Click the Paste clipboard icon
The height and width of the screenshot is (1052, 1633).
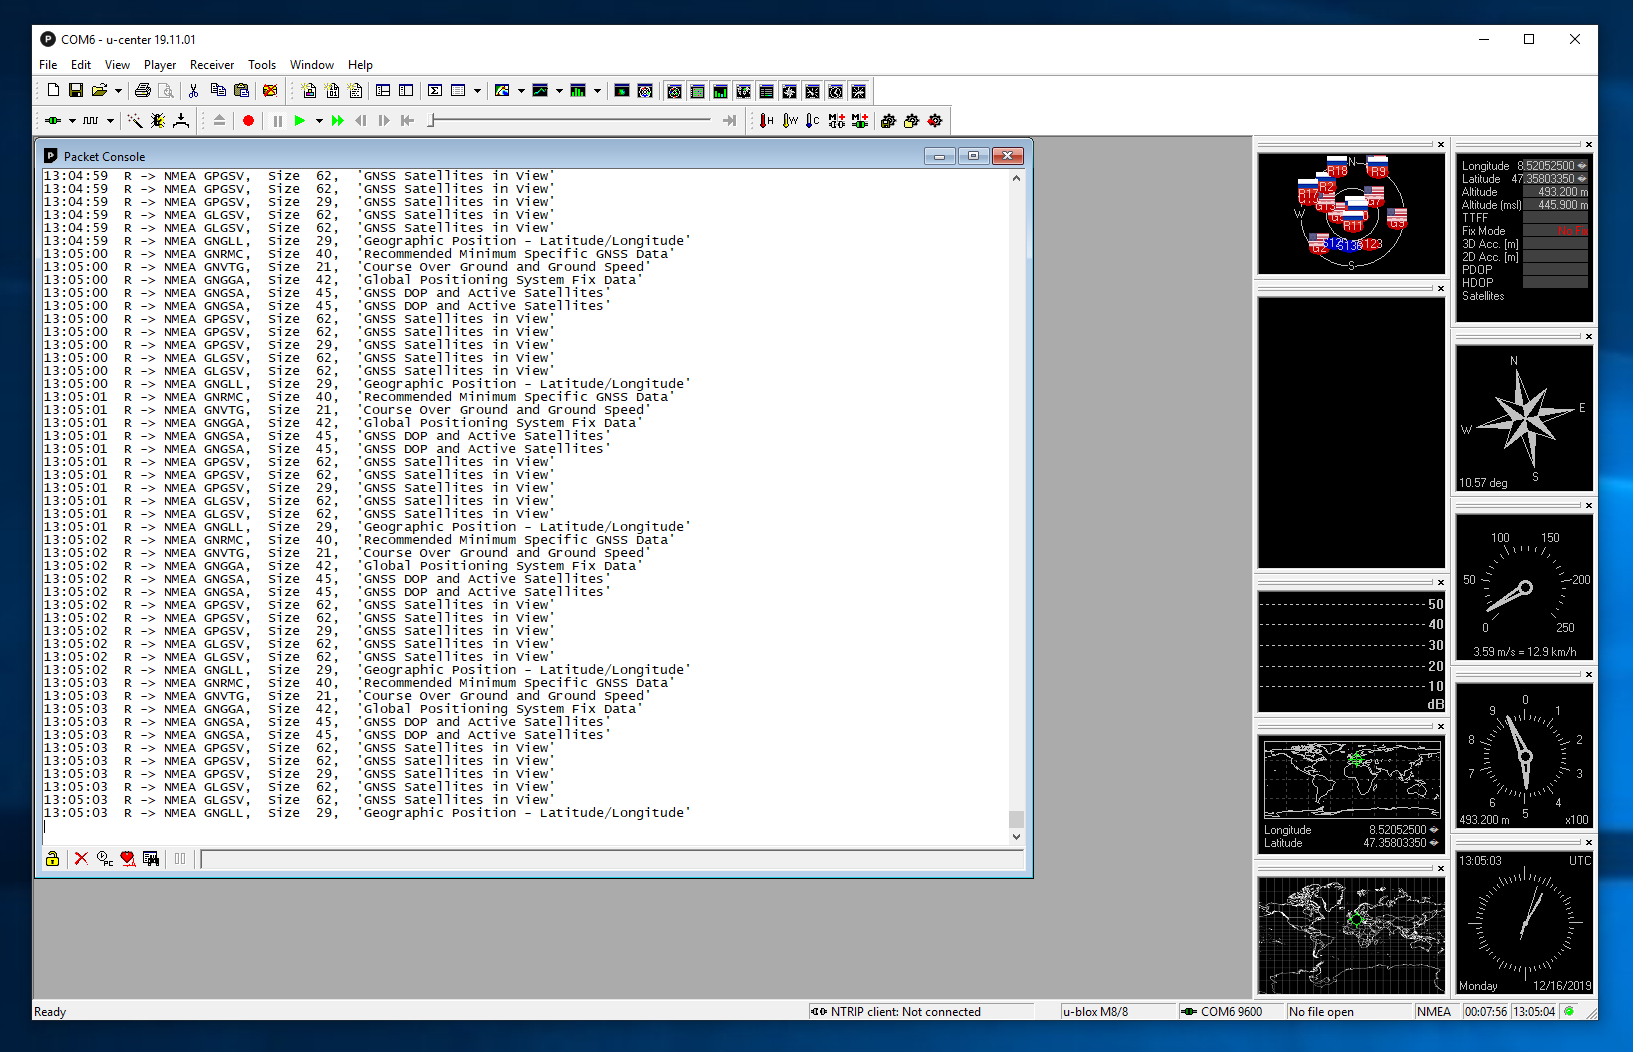pos(241,91)
